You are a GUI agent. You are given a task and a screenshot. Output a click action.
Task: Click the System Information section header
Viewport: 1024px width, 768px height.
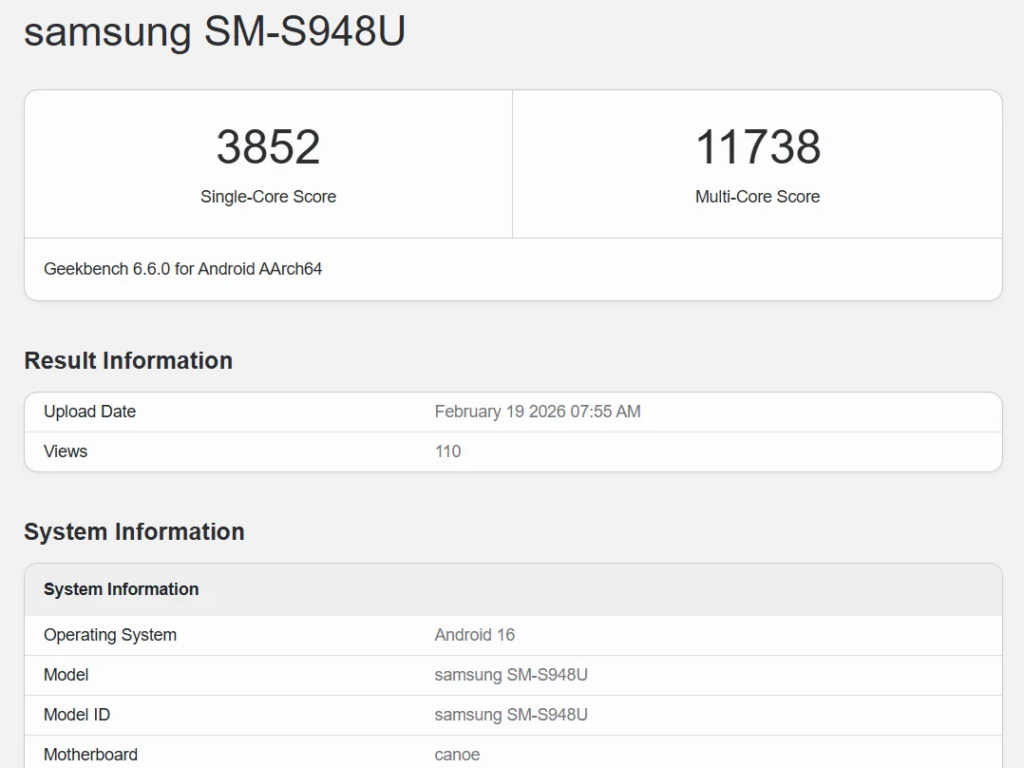tap(135, 532)
